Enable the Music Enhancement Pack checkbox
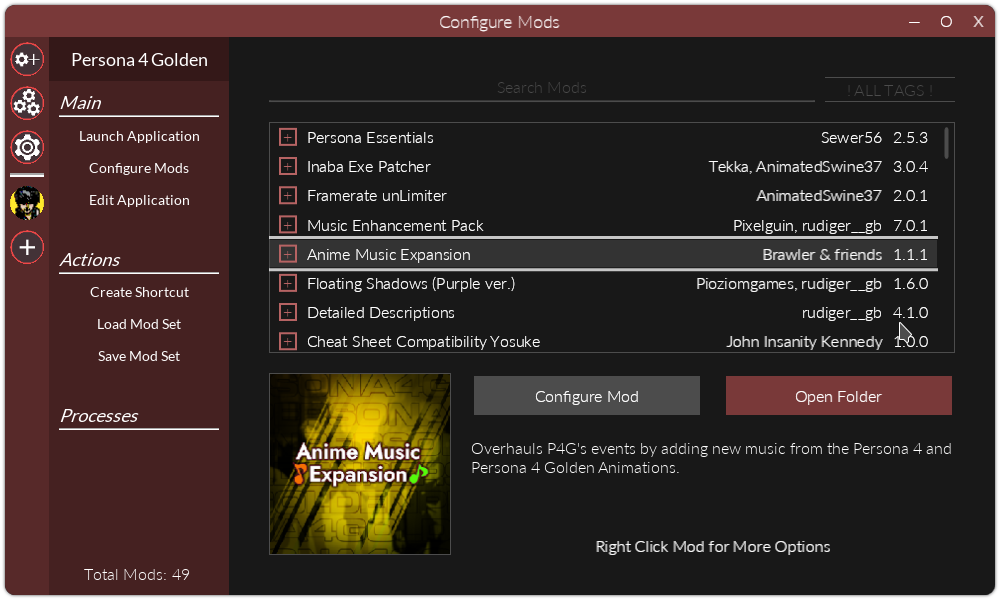The image size is (1000, 600). pos(288,225)
